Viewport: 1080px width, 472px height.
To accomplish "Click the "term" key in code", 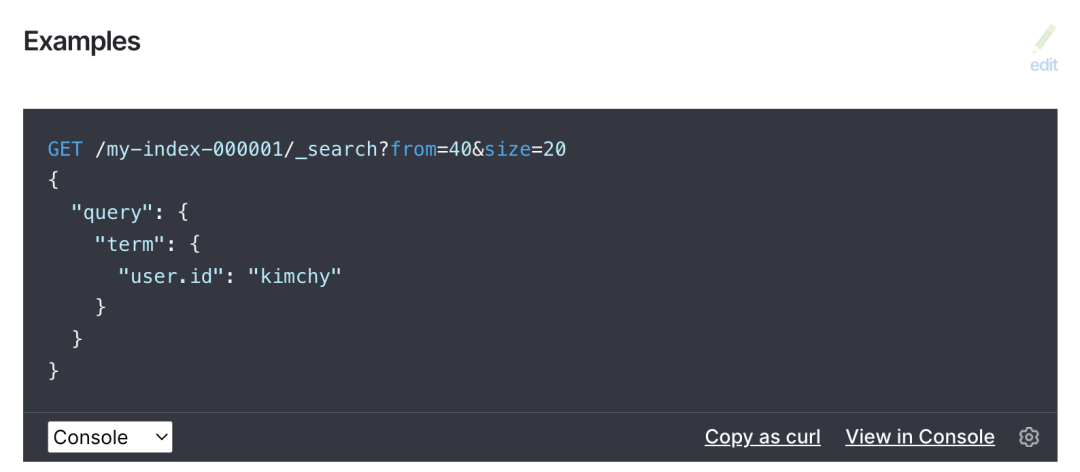I will [129, 245].
